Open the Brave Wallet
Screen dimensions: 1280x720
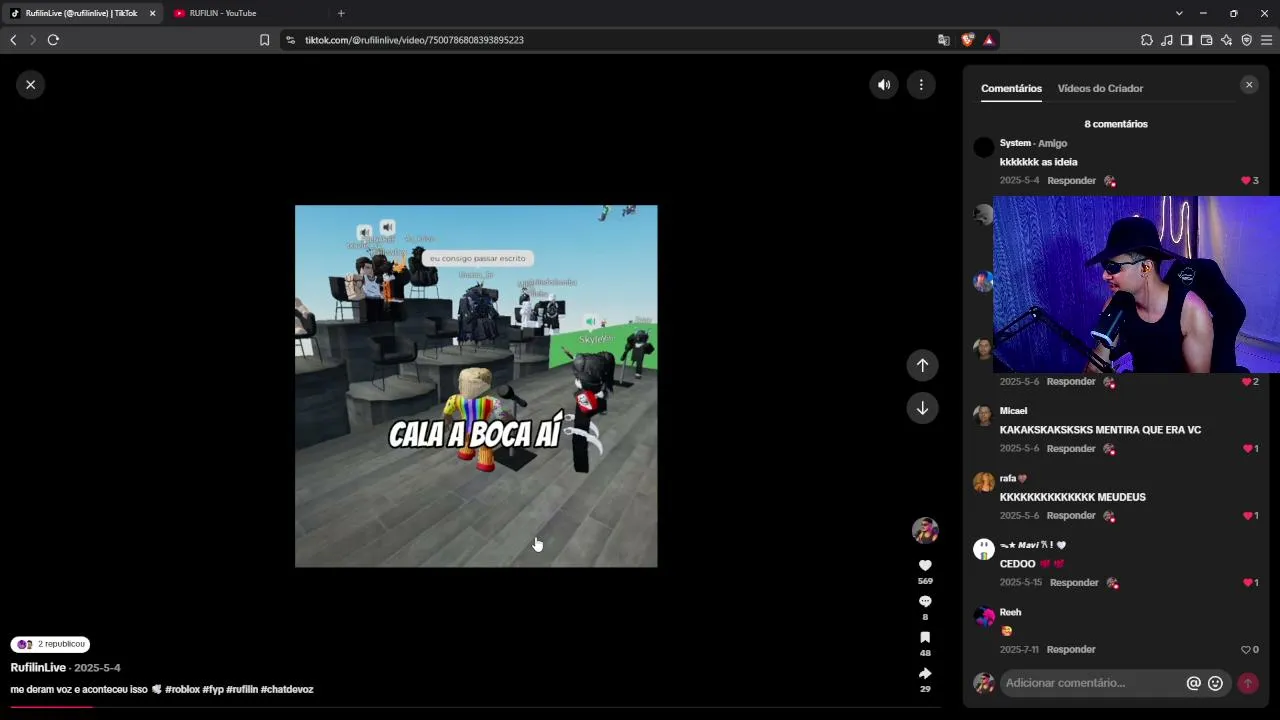point(1206,40)
